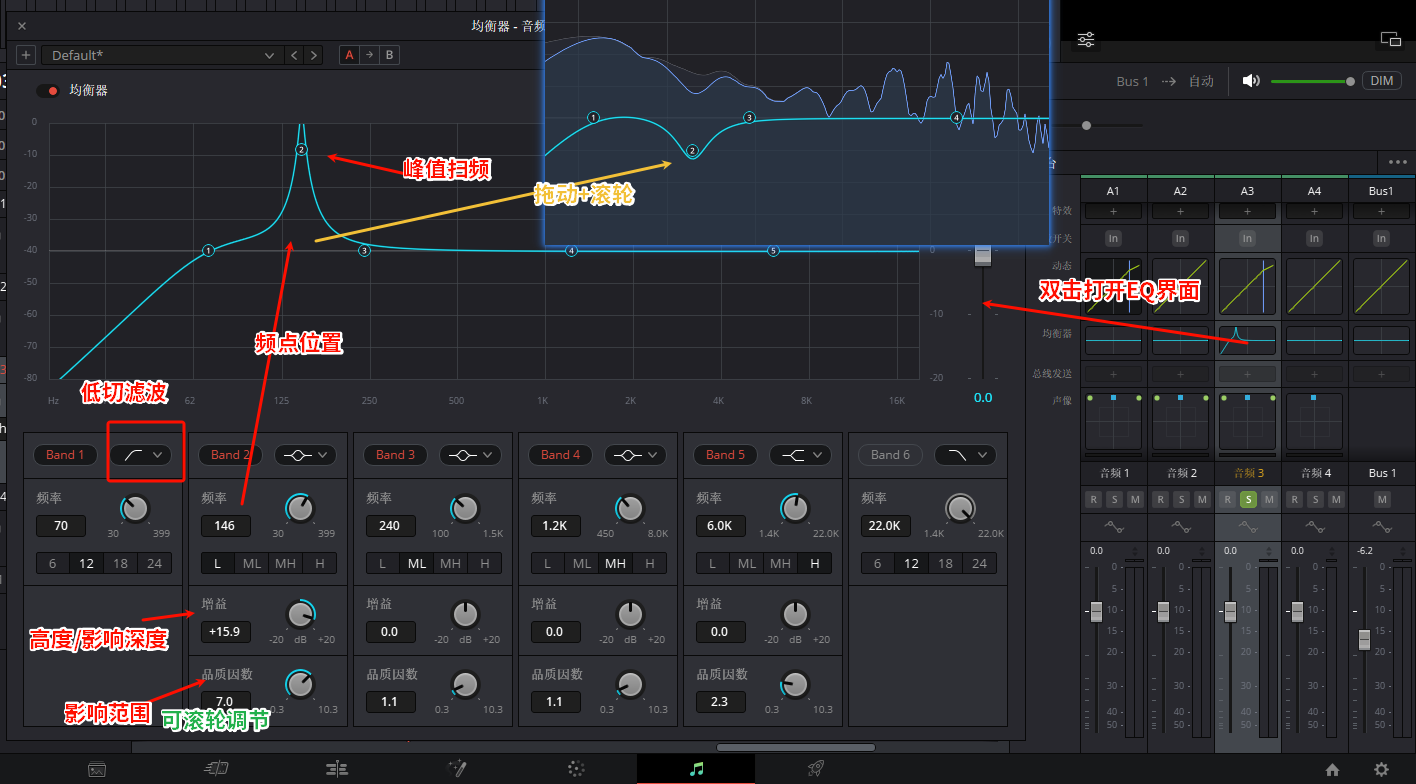This screenshot has width=1416, height=784.
Task: Copy A to B arrow button
Action: 369,55
